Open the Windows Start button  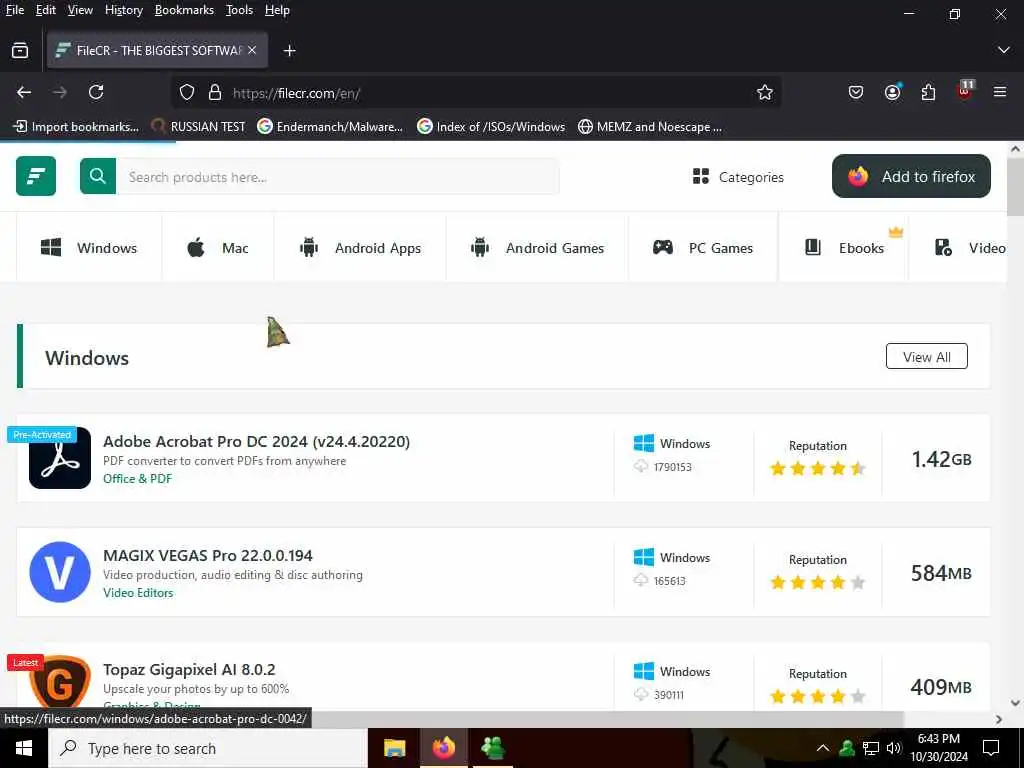click(24, 748)
